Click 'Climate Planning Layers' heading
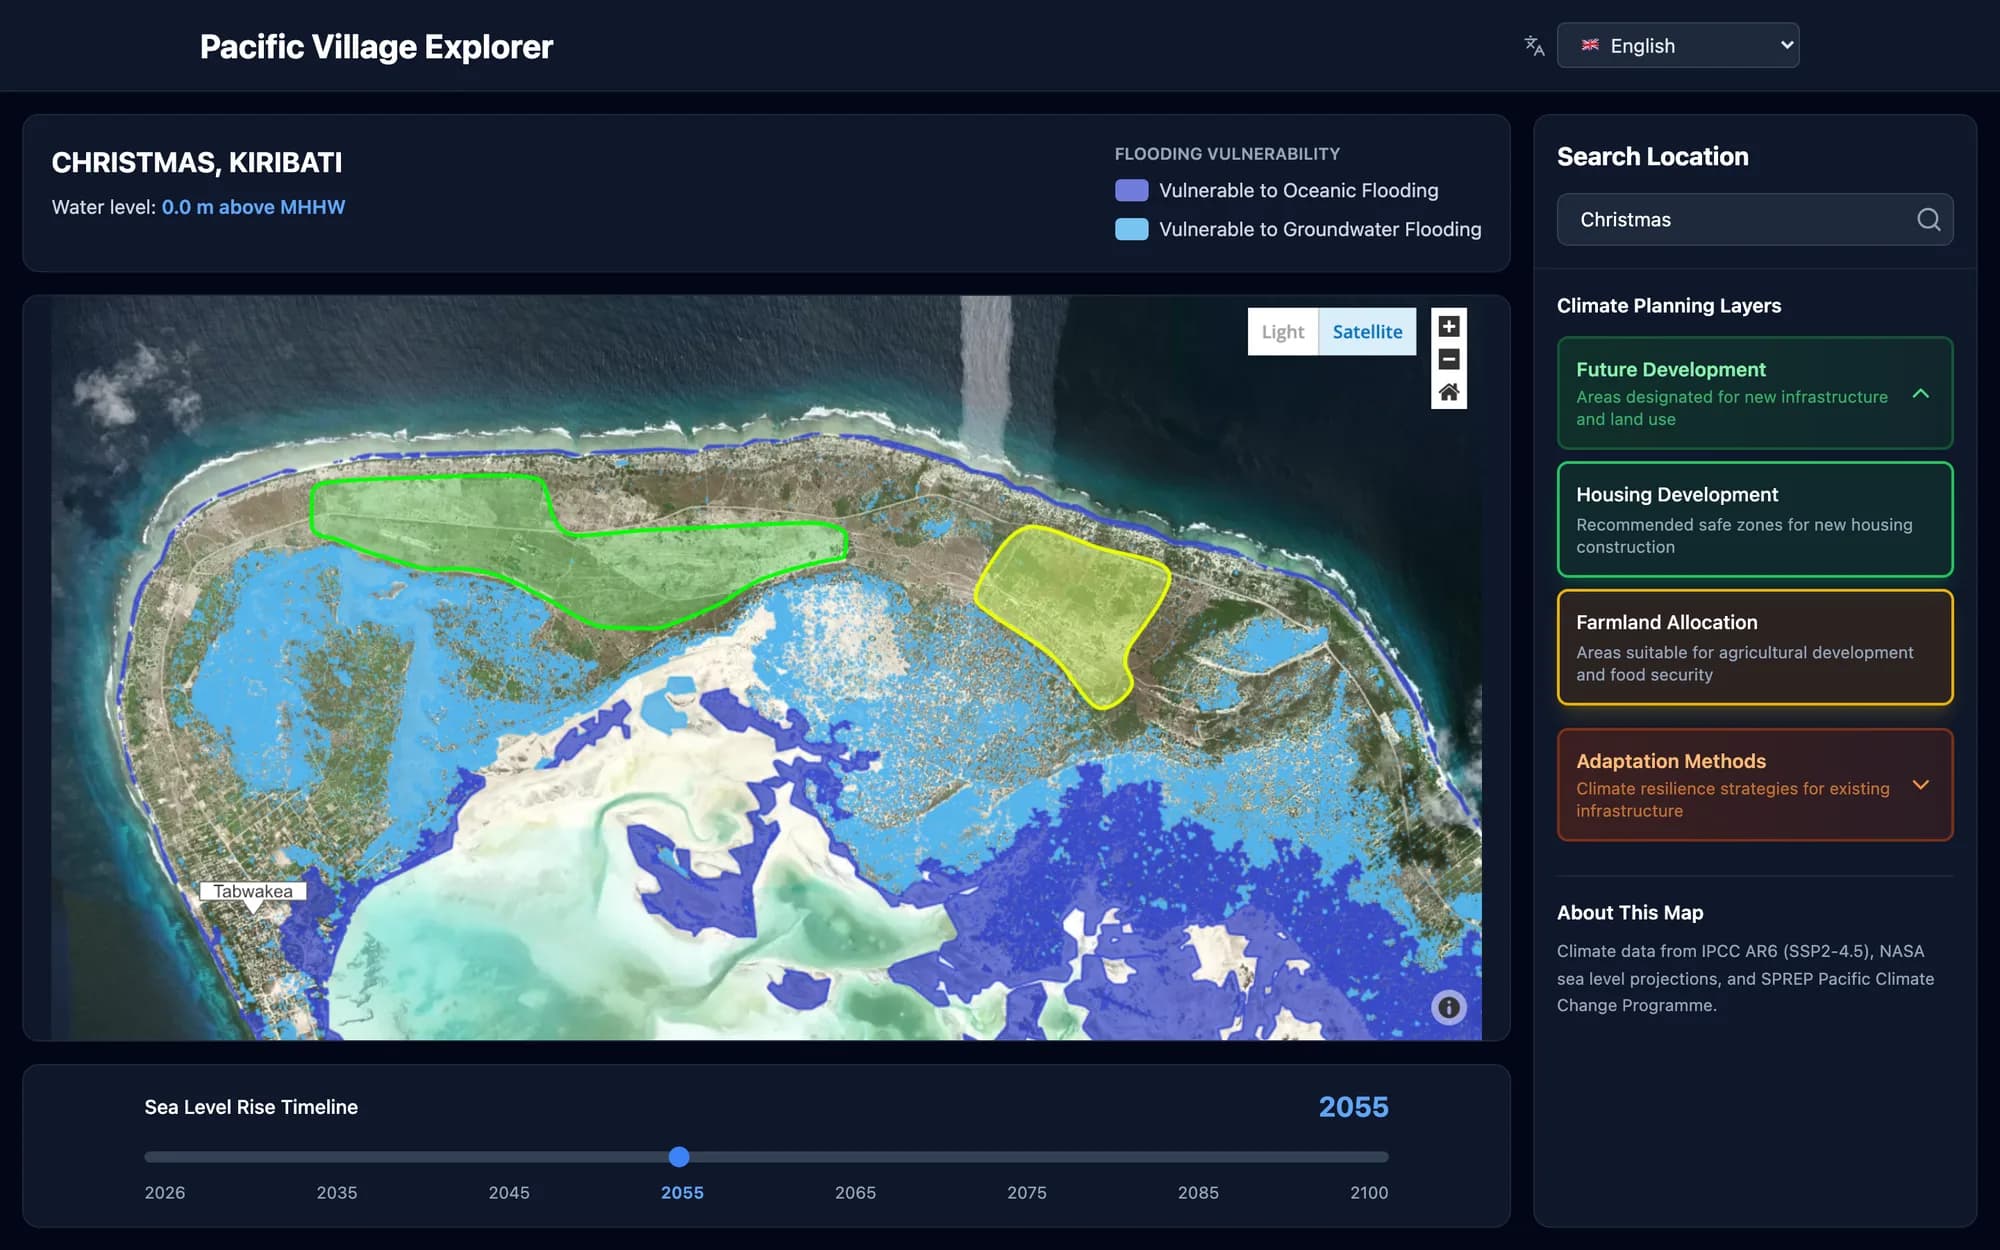The width and height of the screenshot is (2000, 1250). pos(1668,305)
